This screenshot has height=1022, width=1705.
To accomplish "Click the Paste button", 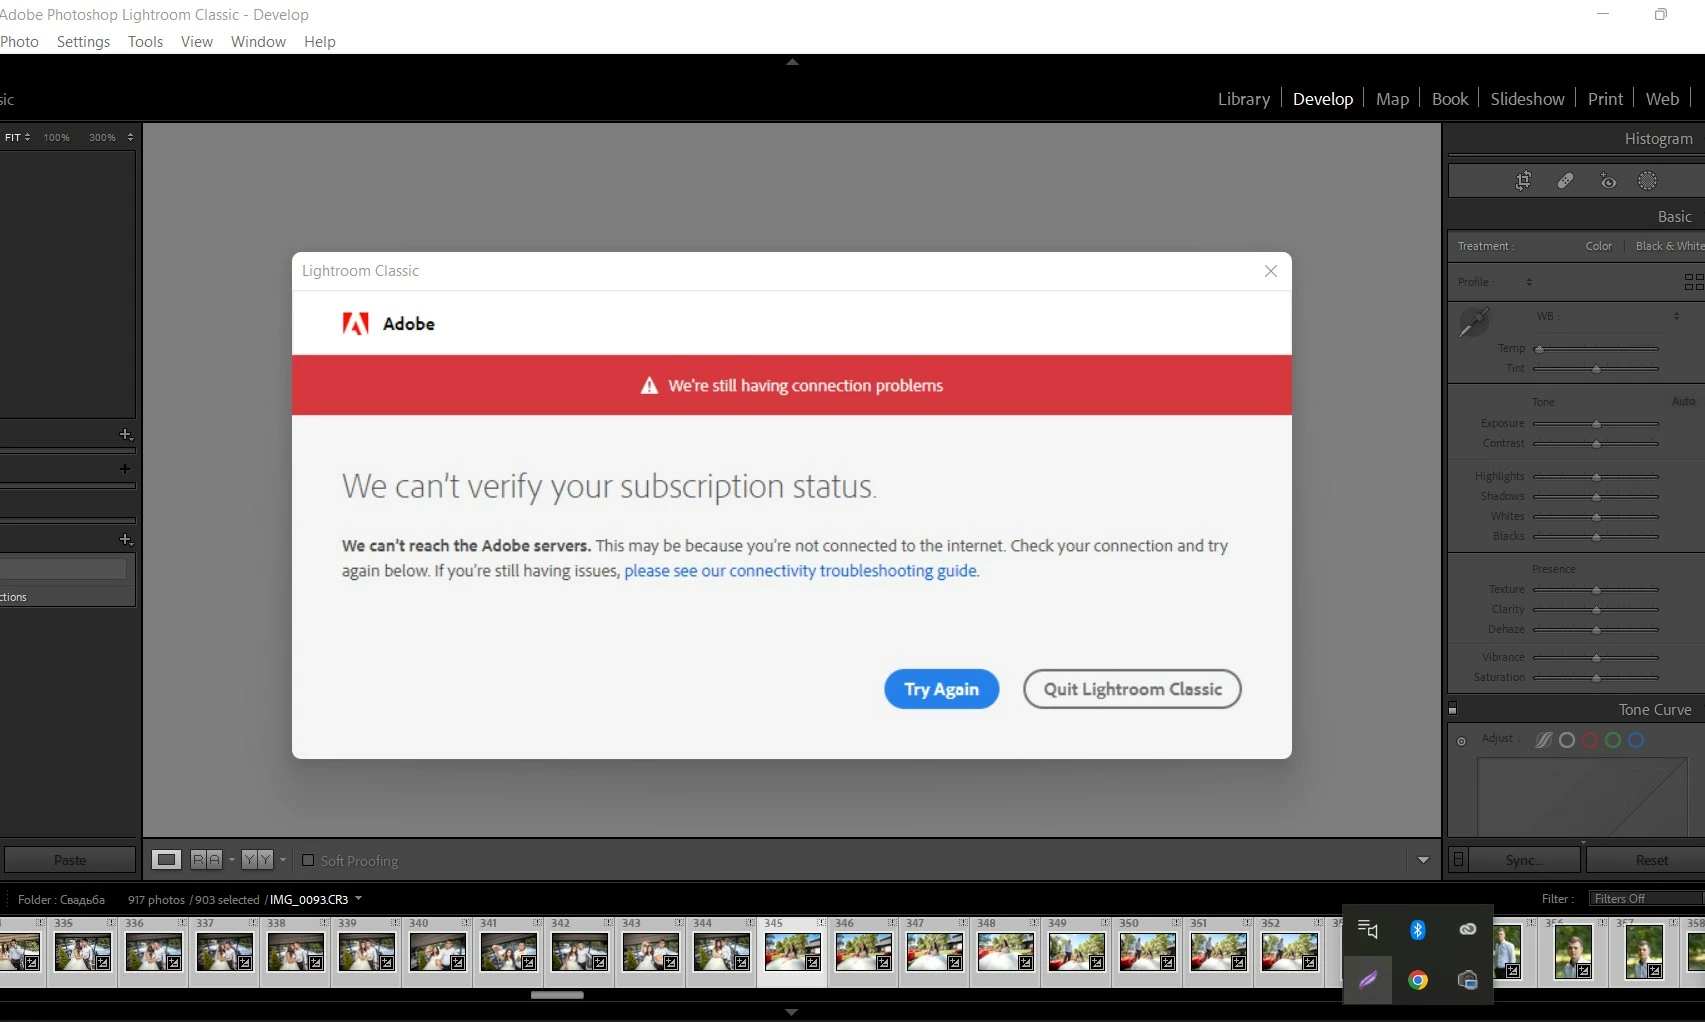I will tap(70, 860).
